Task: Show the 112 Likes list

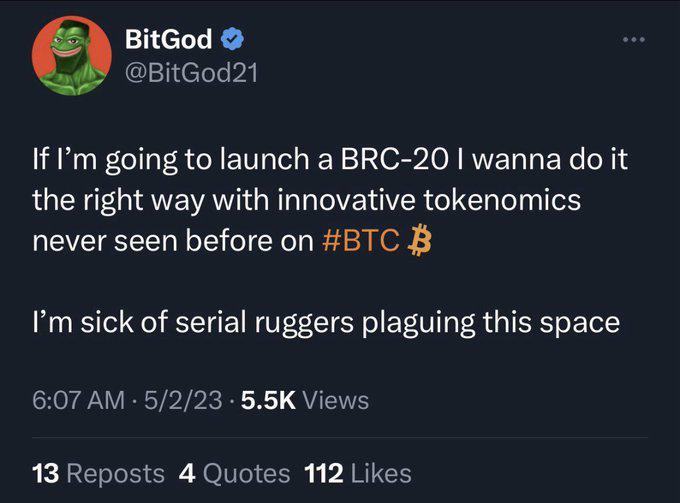Action: pyautogui.click(x=360, y=473)
